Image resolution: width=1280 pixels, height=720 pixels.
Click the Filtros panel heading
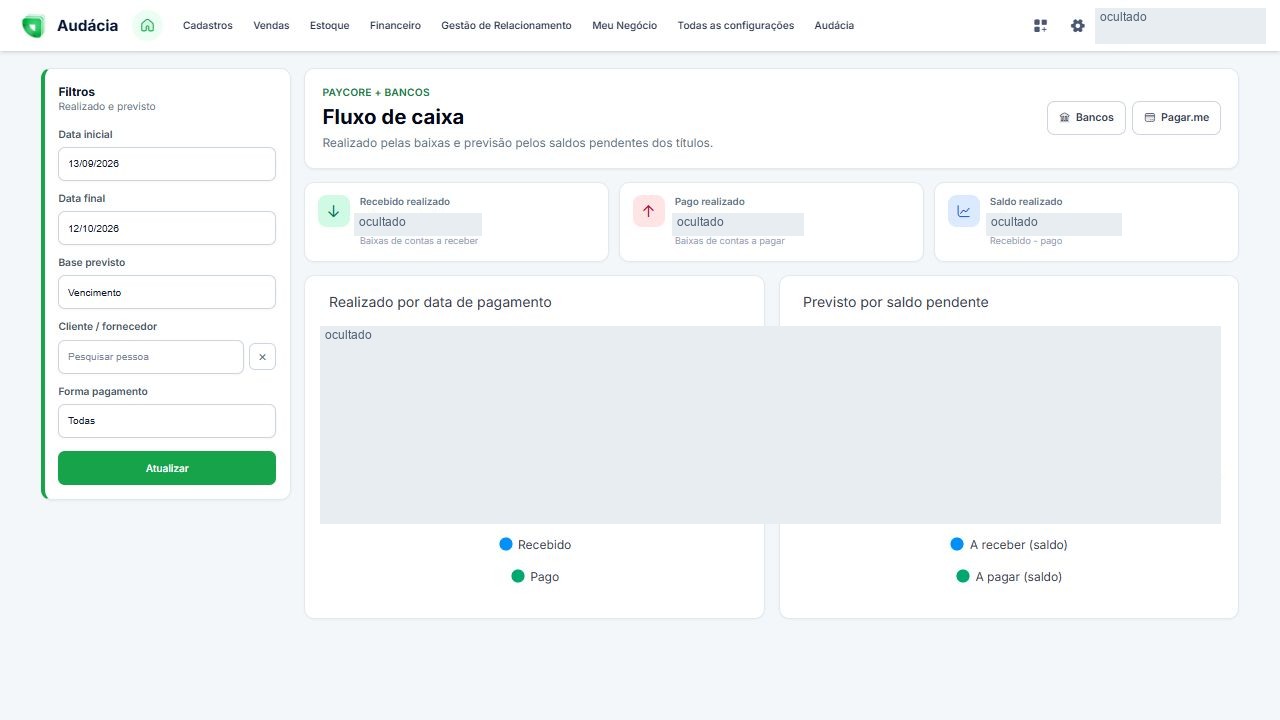77,92
